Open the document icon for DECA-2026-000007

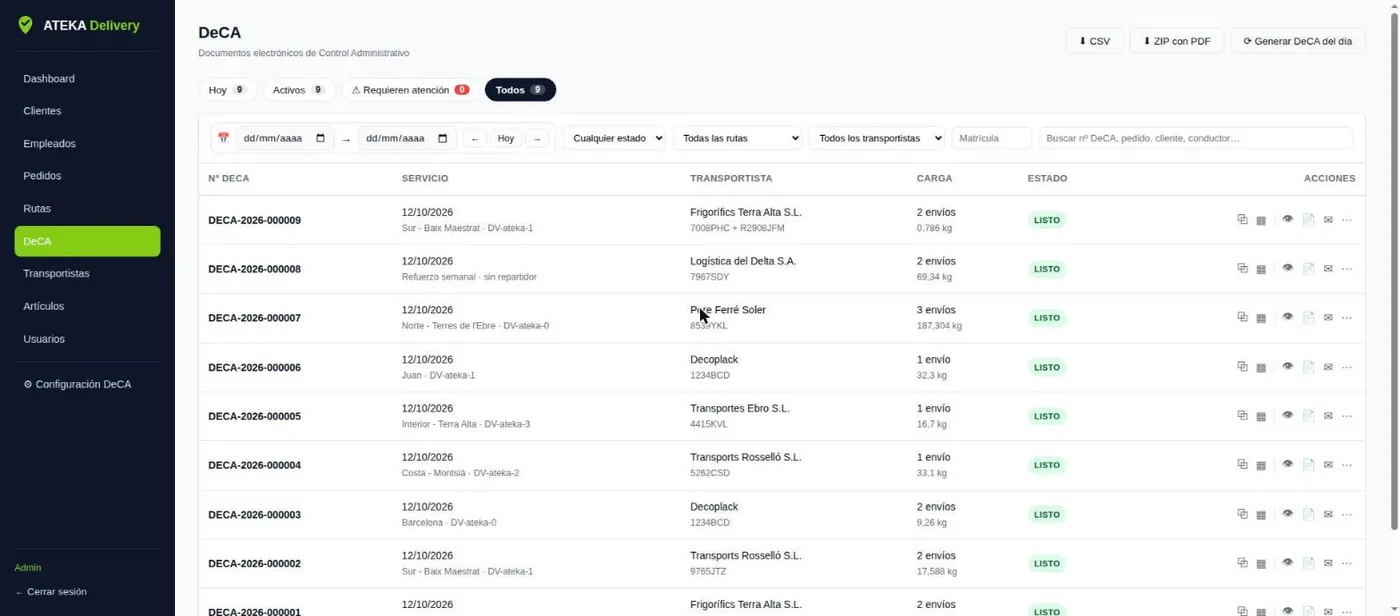[1308, 318]
